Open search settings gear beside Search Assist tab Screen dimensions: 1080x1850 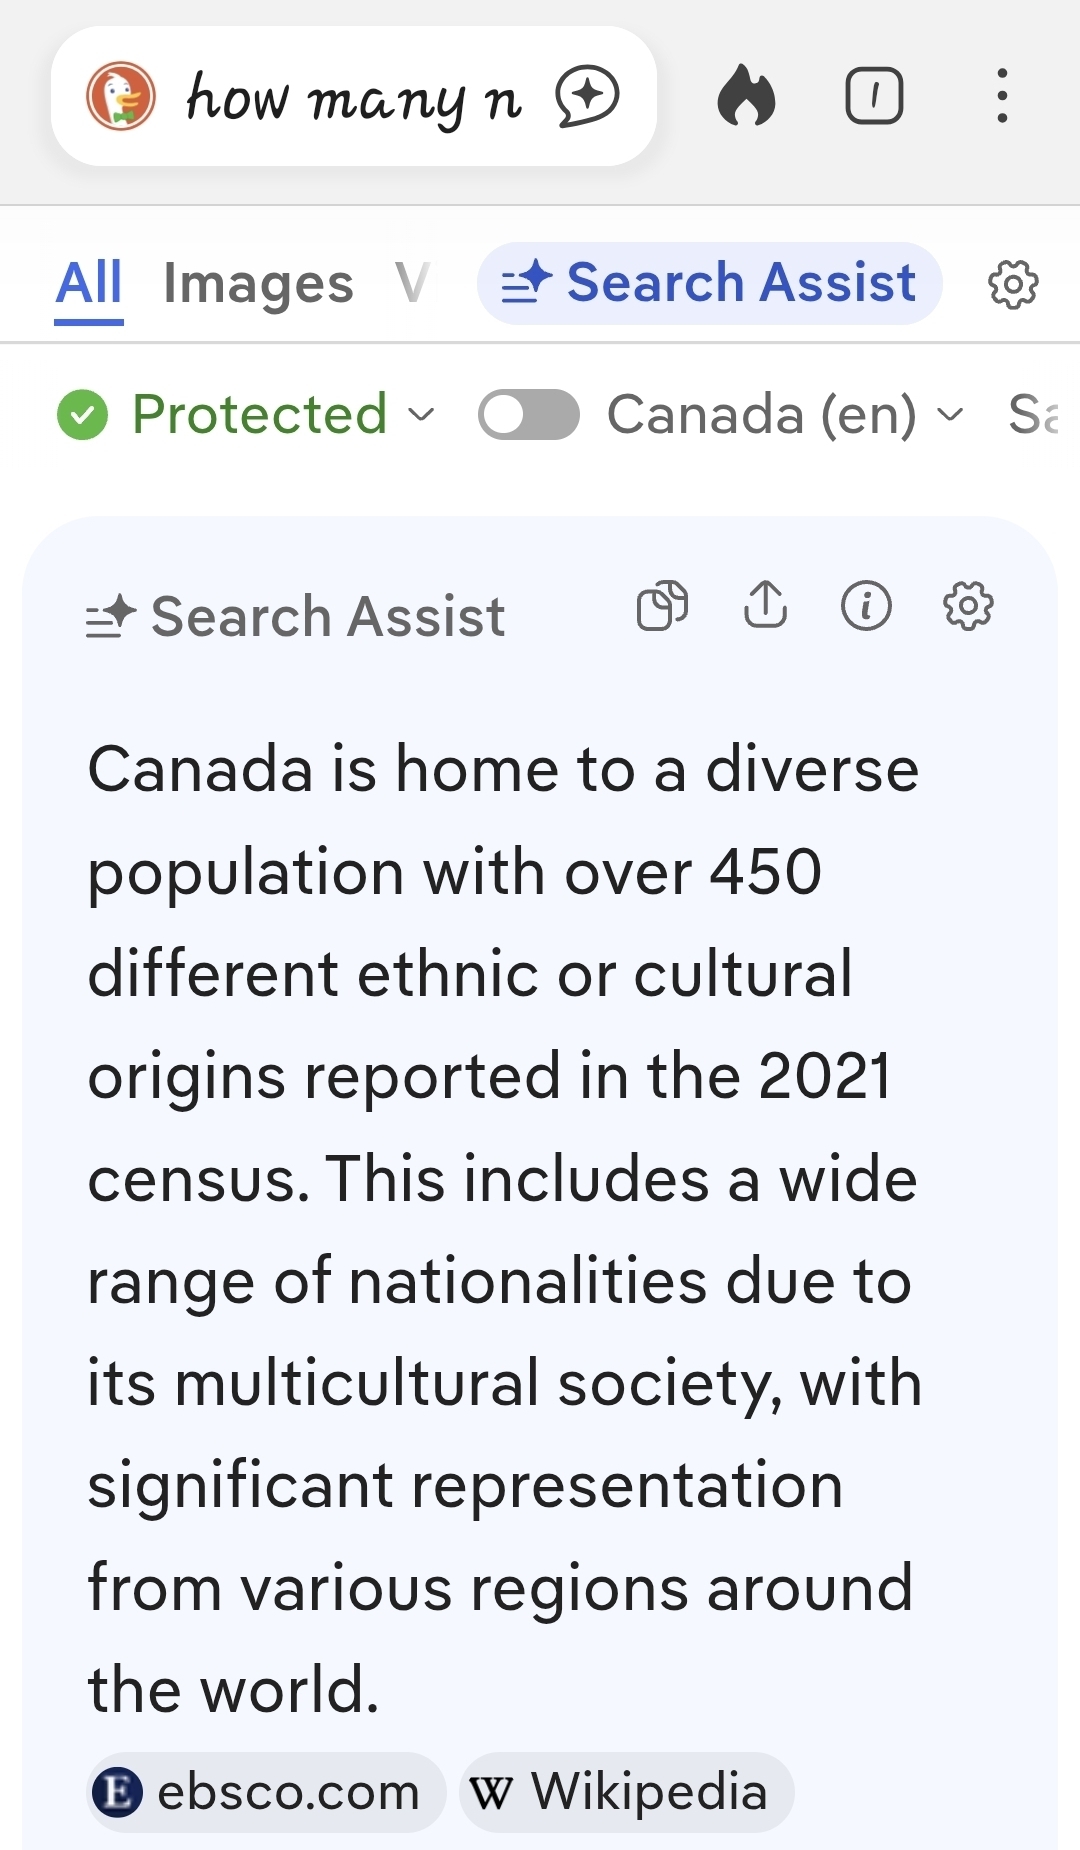pyautogui.click(x=1013, y=284)
